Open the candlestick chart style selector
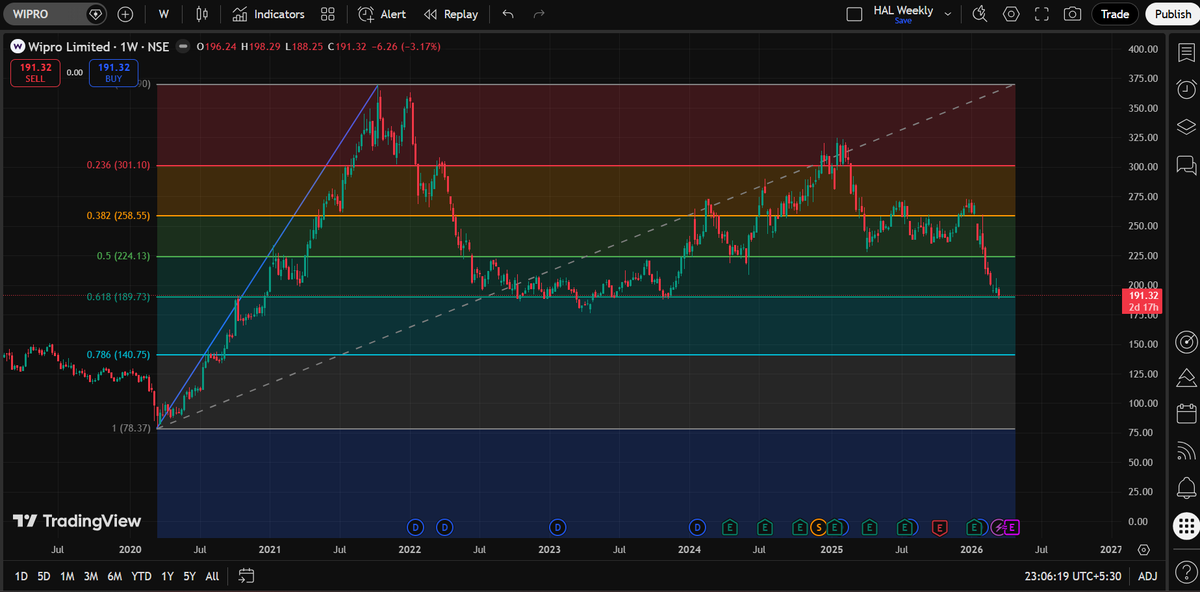 pyautogui.click(x=203, y=14)
